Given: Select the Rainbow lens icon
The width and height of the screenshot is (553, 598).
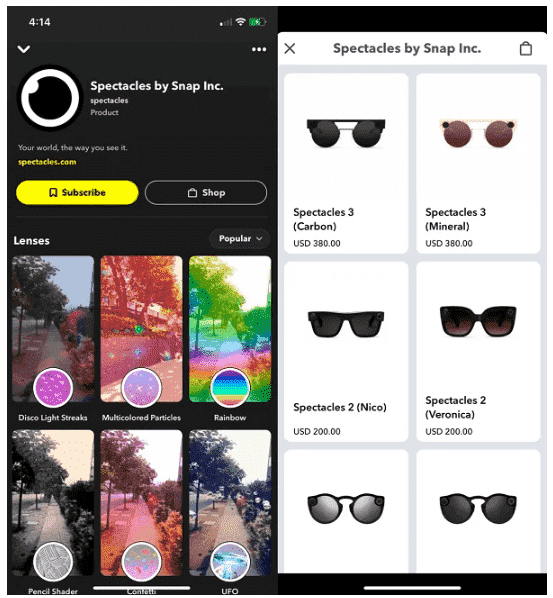Looking at the screenshot, I should 230,388.
